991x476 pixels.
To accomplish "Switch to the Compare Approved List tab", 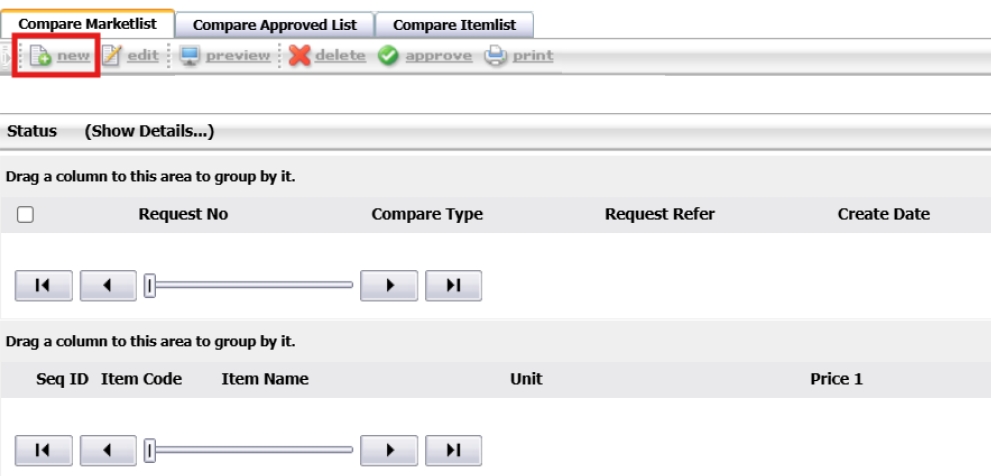I will (274, 25).
